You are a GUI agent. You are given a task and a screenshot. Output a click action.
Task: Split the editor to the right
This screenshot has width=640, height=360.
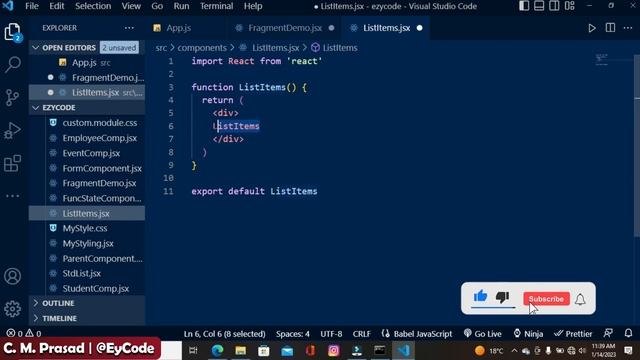pyautogui.click(x=610, y=28)
